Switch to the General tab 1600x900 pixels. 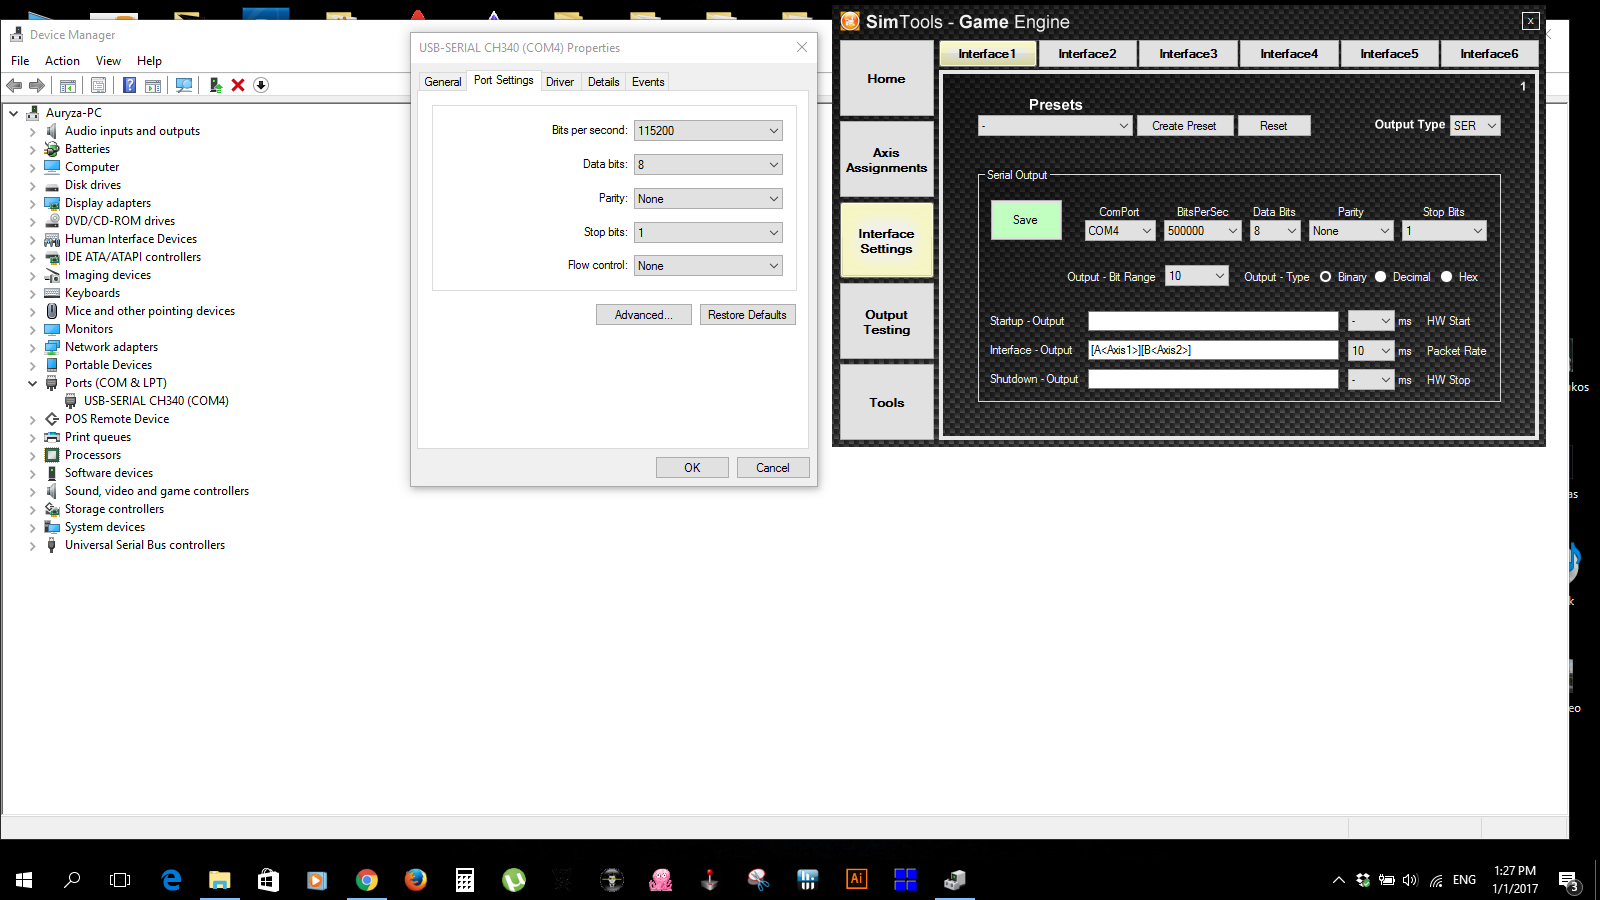(443, 82)
